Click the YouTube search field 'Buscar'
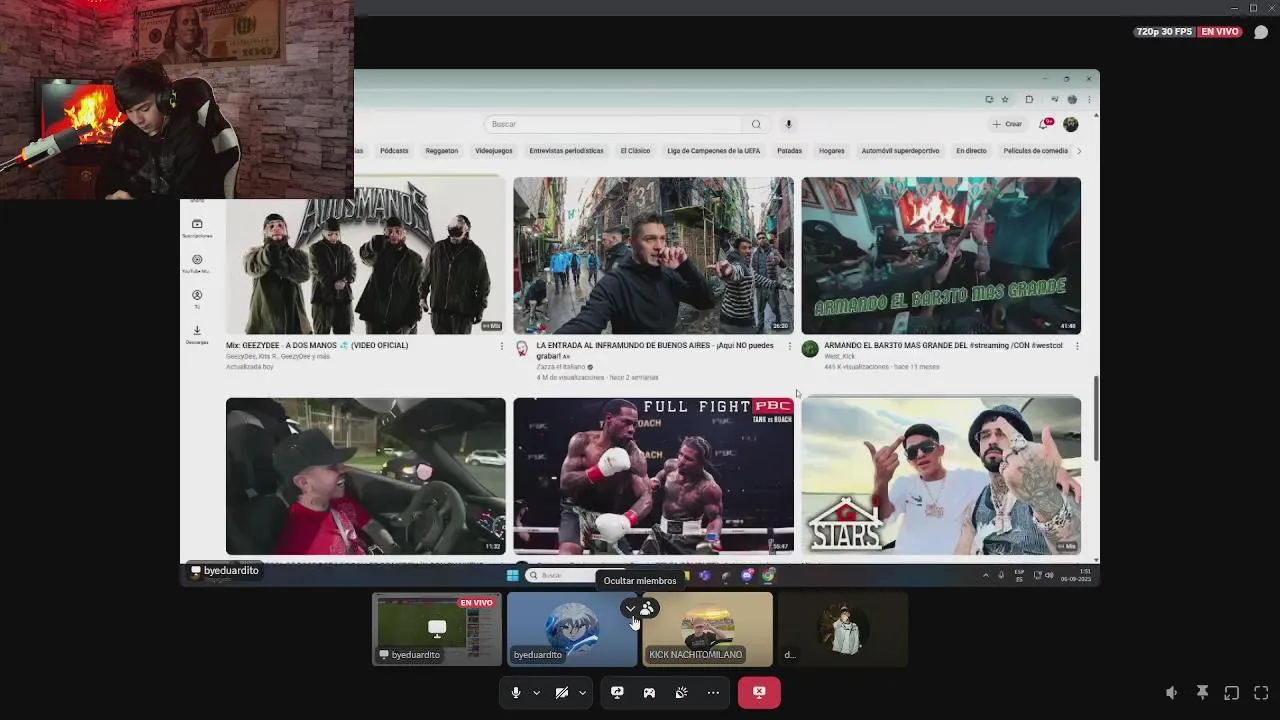The image size is (1280, 720). 613,124
